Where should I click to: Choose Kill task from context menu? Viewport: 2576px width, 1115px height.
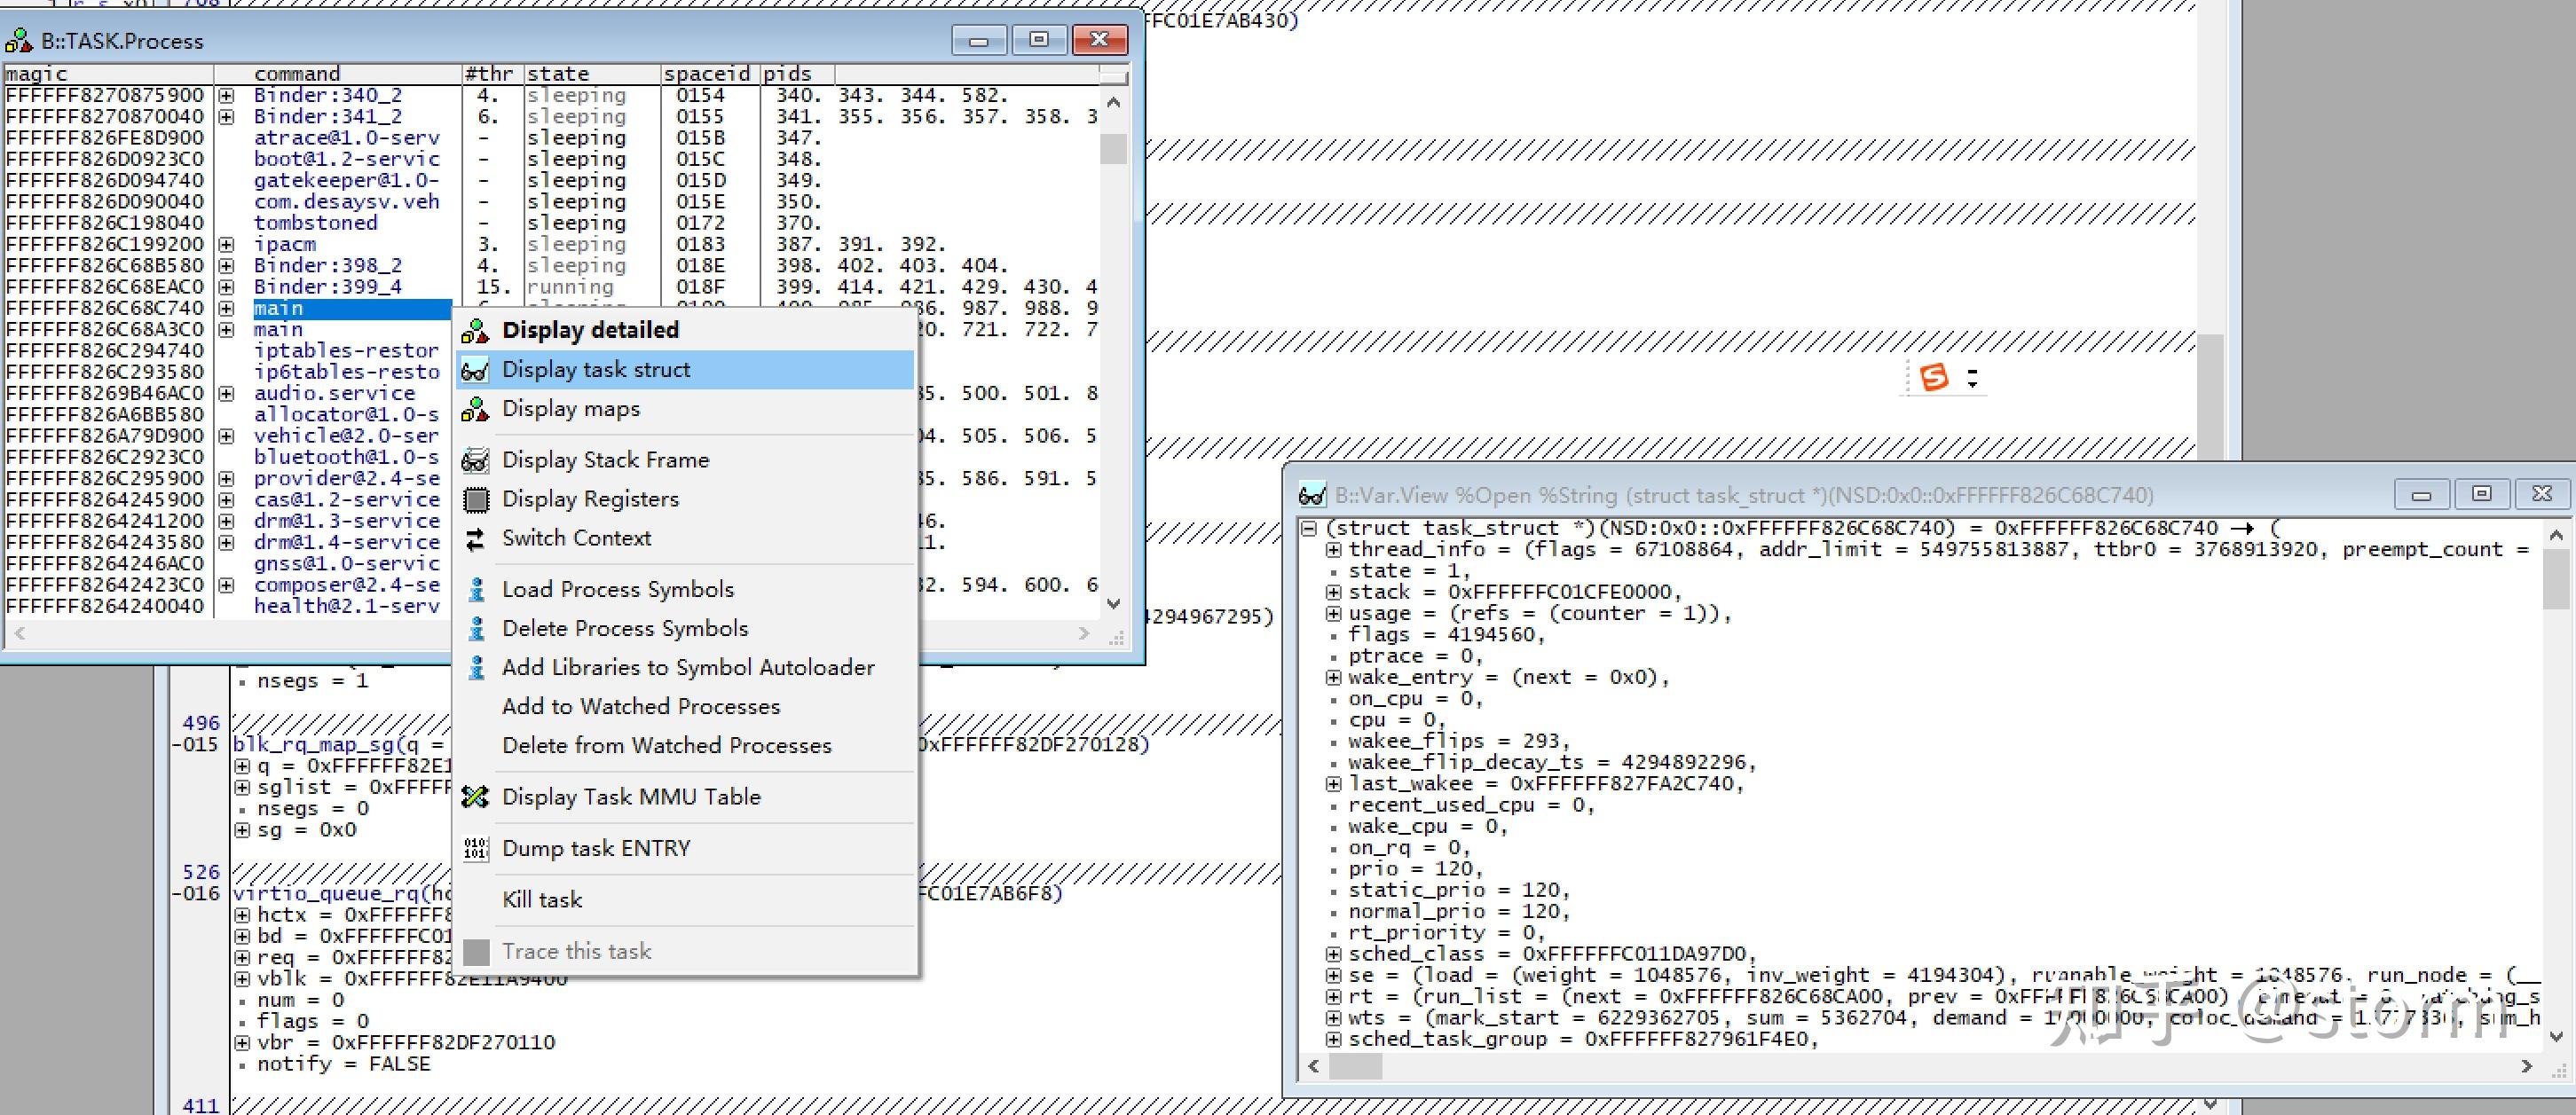click(542, 900)
